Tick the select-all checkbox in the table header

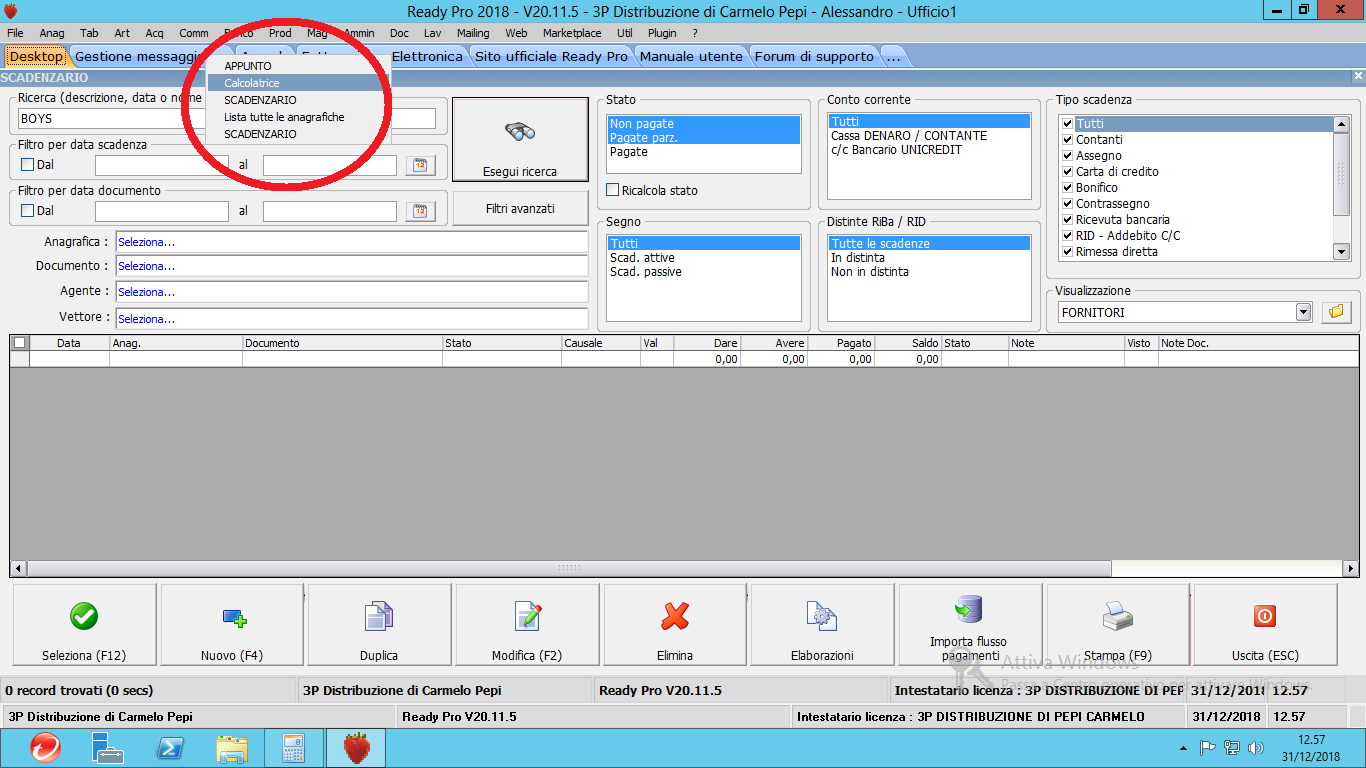point(19,342)
